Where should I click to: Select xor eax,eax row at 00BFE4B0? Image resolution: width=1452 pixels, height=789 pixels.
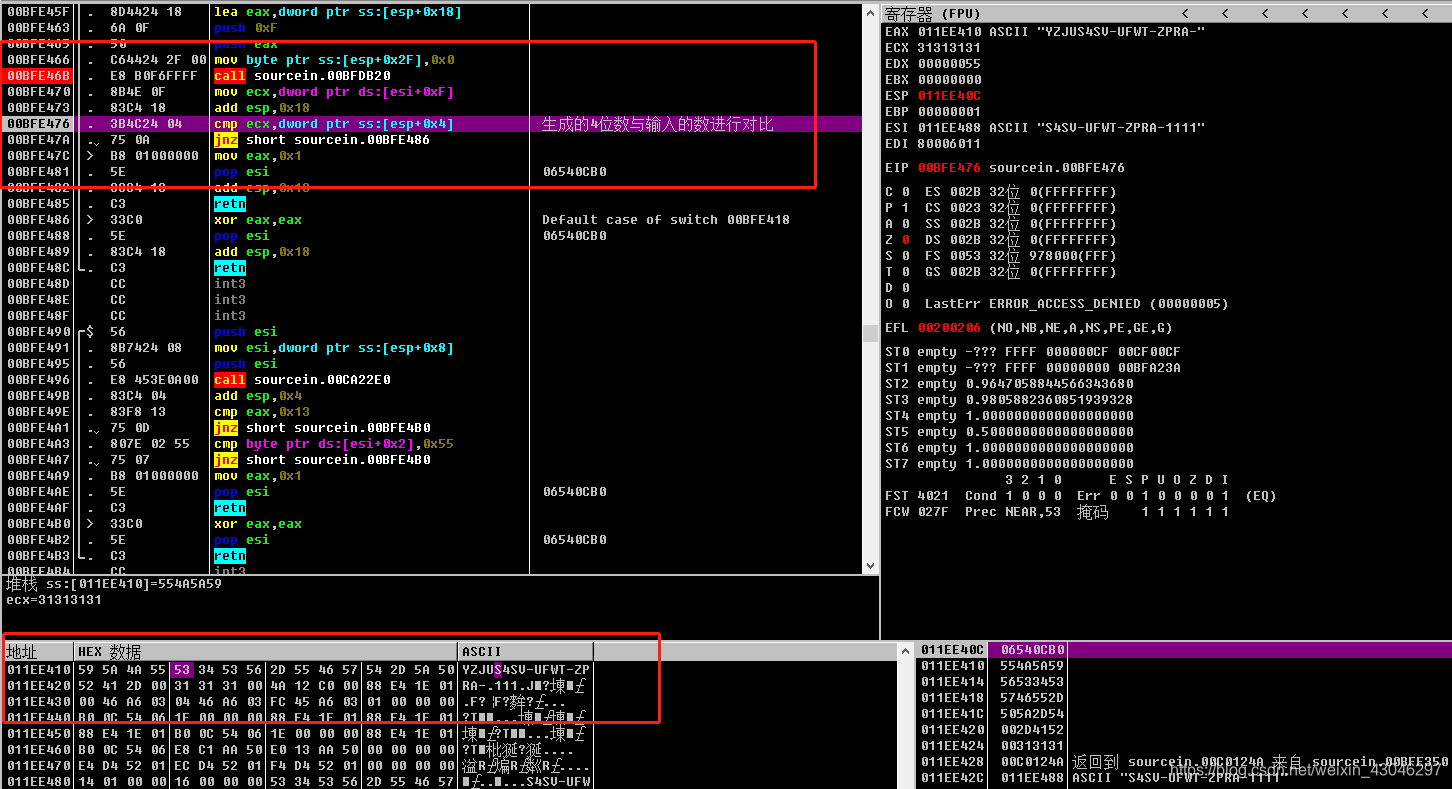pyautogui.click(x=431, y=524)
